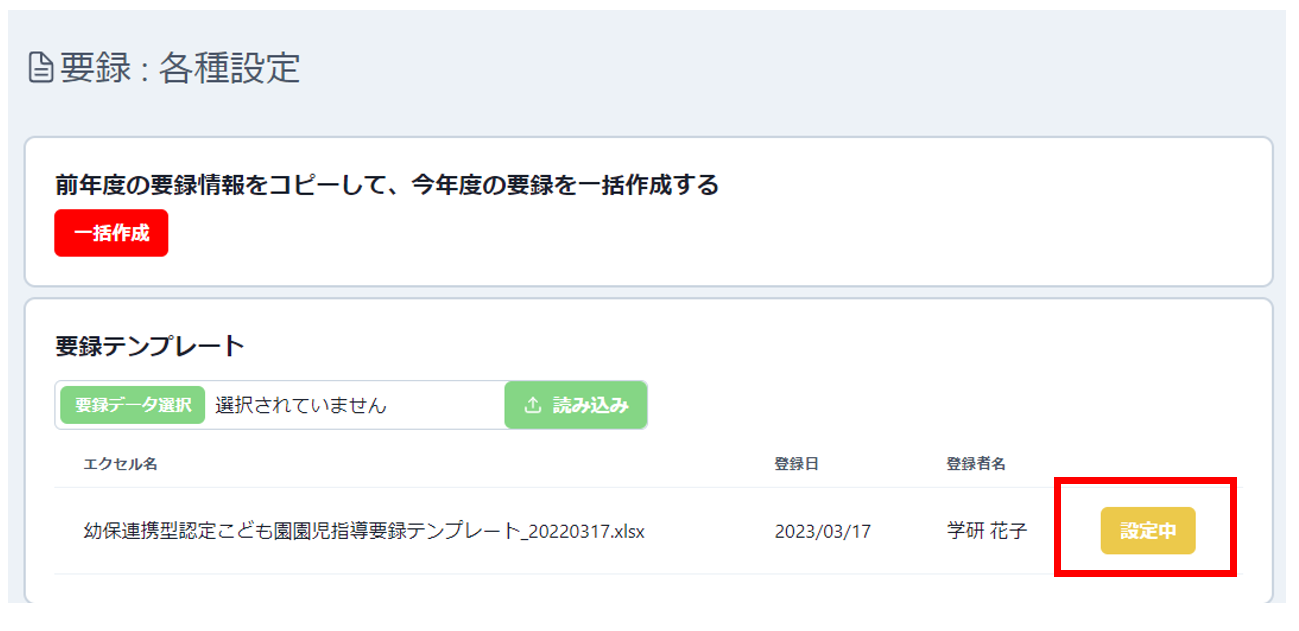Click the 登録者名 column header
The image size is (1299, 631).
[x=976, y=464]
